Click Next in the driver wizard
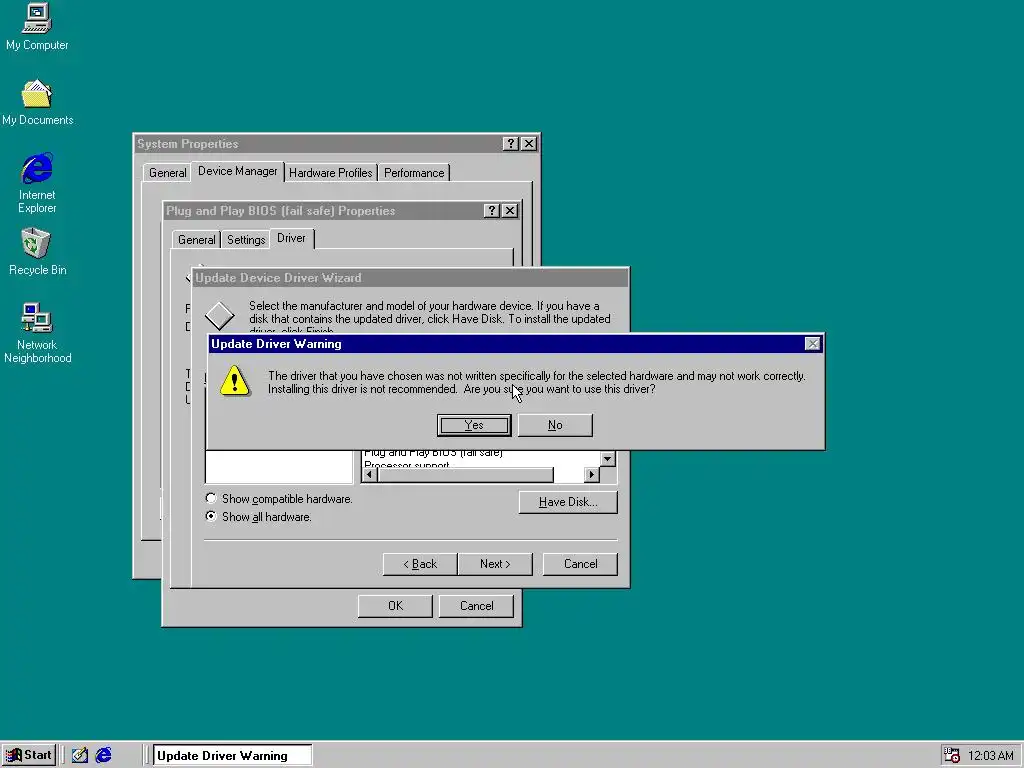 (x=495, y=564)
